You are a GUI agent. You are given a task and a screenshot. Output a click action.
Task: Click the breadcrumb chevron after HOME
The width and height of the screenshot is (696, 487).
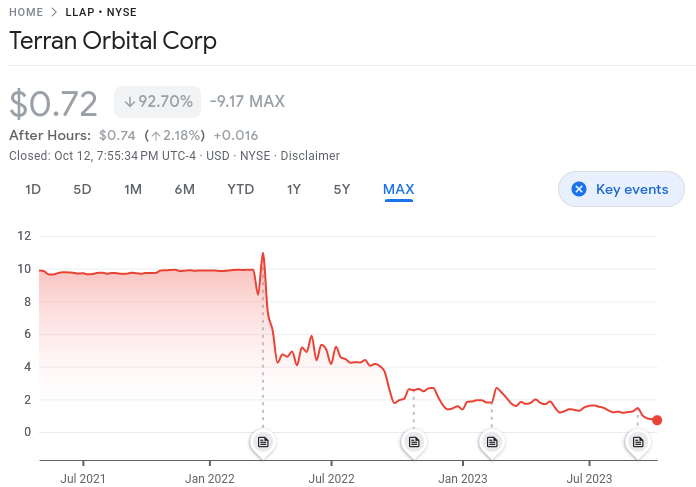(54, 13)
